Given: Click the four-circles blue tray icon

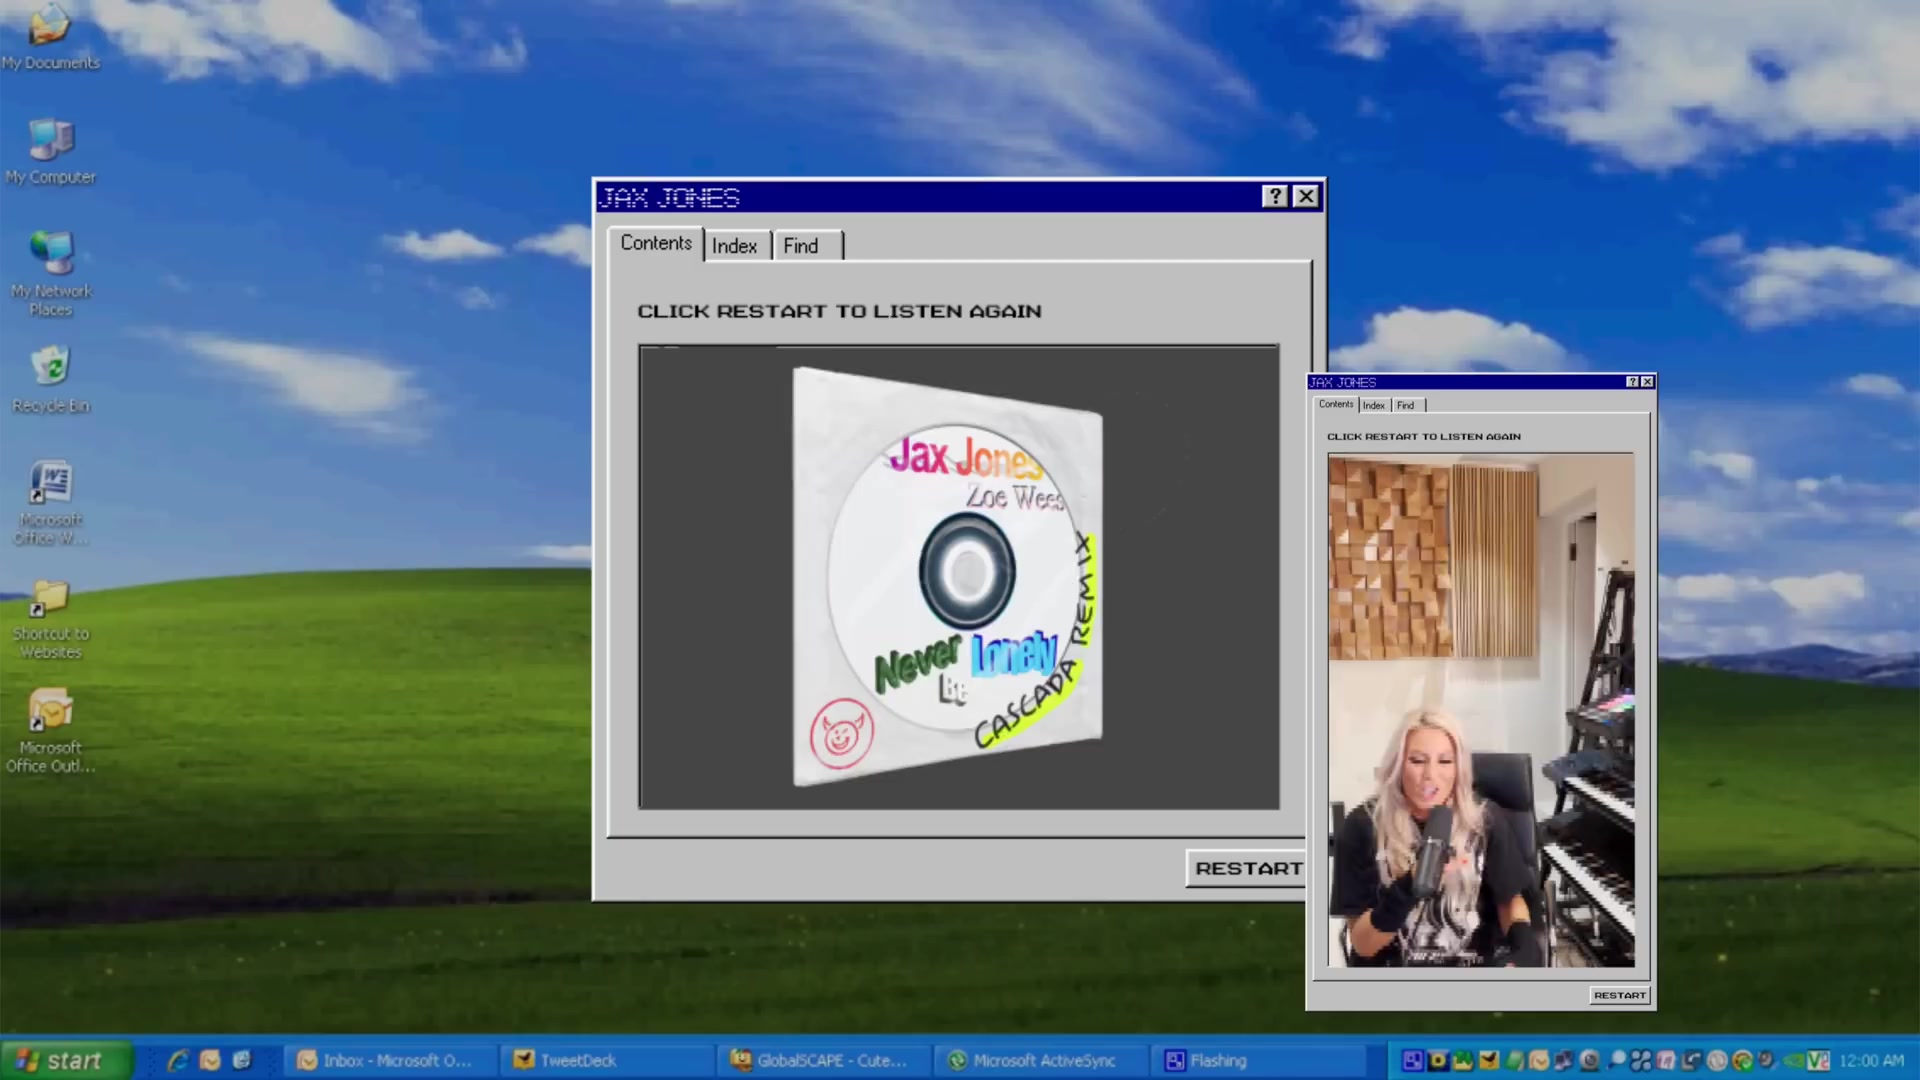Looking at the screenshot, I should (1641, 1060).
